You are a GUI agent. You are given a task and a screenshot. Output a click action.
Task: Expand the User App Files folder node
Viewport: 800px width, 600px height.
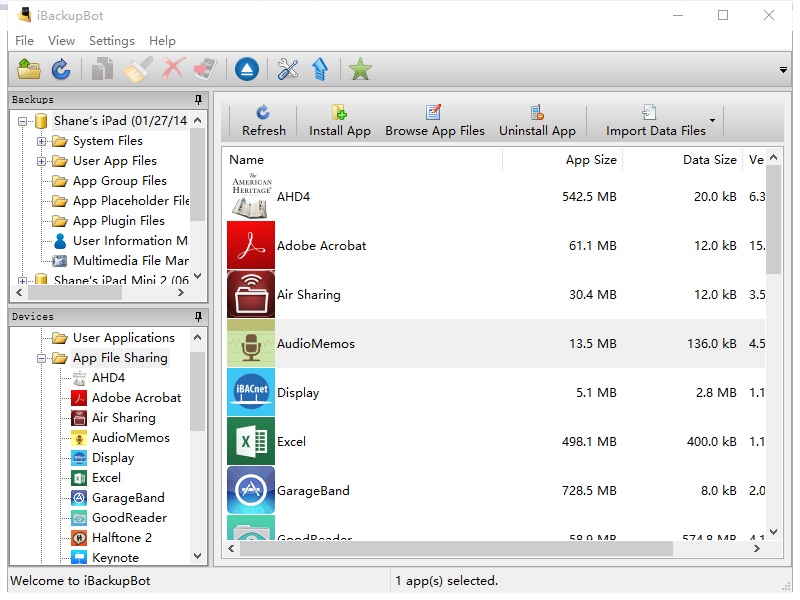click(41, 162)
